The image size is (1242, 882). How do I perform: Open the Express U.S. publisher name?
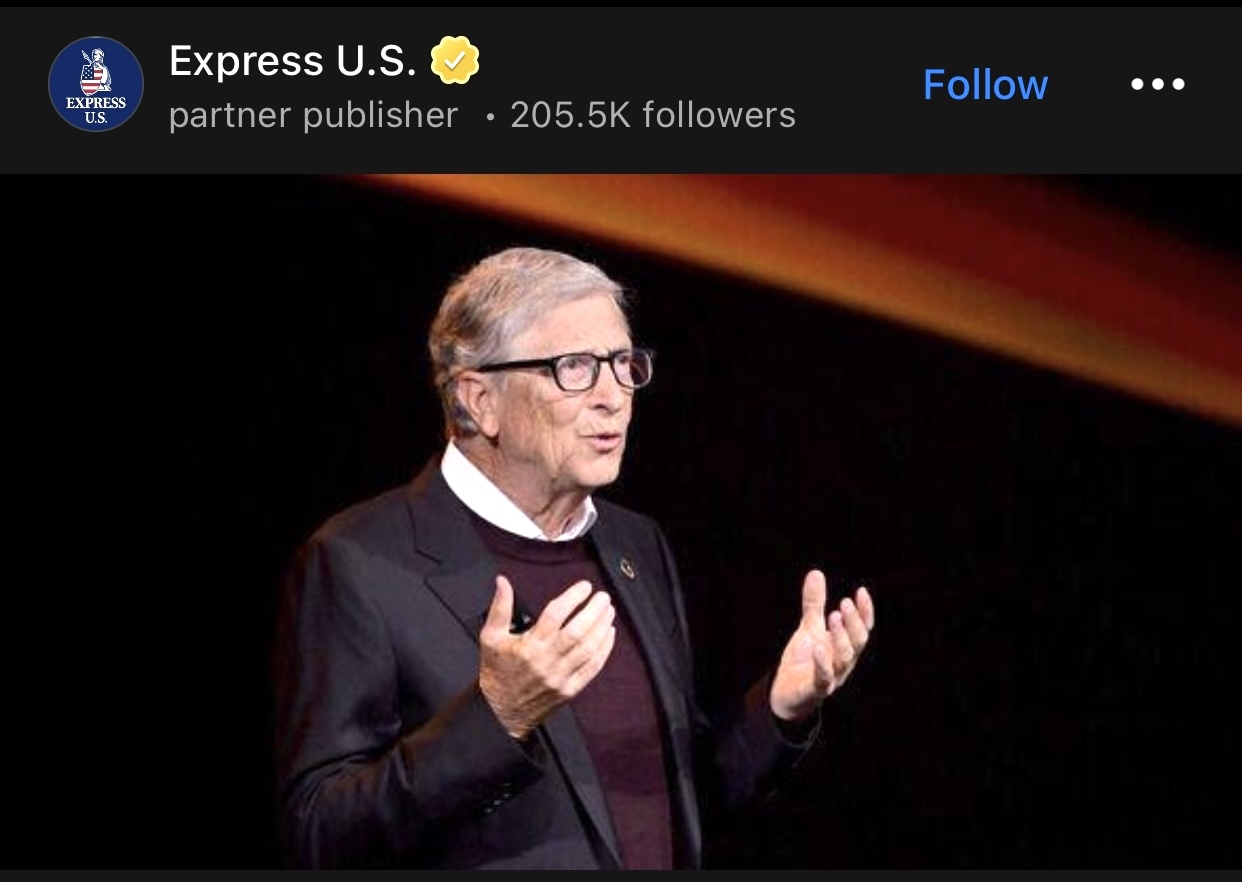(292, 62)
